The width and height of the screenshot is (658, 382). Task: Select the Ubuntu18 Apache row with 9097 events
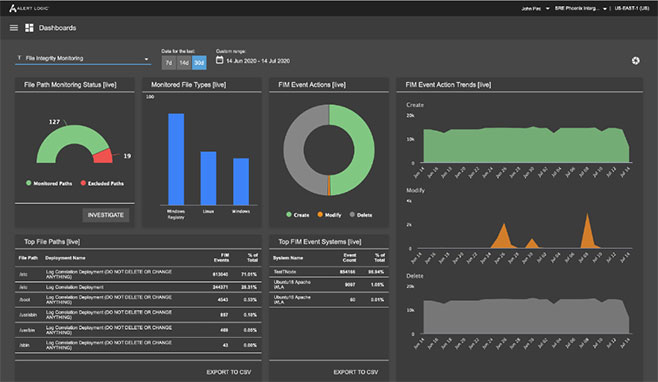pos(329,284)
